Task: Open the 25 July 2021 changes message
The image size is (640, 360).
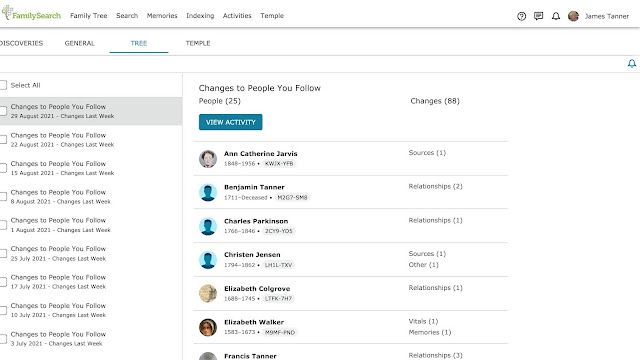Action: (x=91, y=253)
